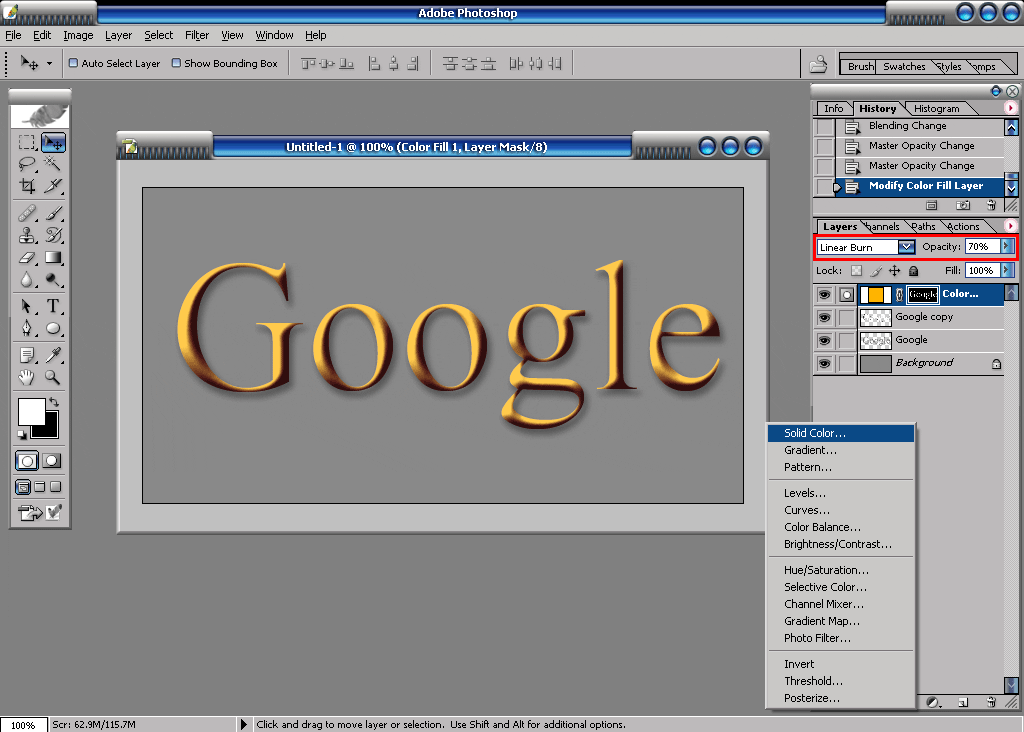Image resolution: width=1024 pixels, height=732 pixels.
Task: Select the Crop tool
Action: tap(27, 186)
